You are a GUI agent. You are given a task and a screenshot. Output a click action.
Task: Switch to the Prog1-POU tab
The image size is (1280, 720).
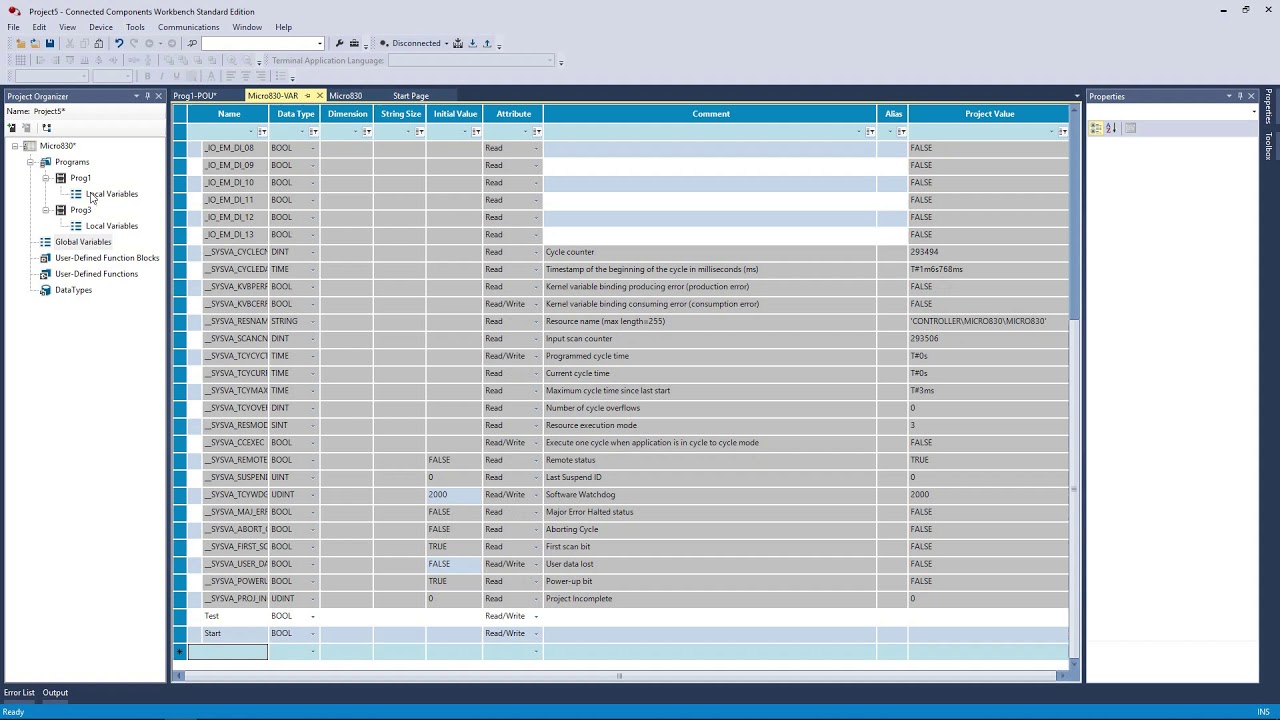click(x=194, y=96)
